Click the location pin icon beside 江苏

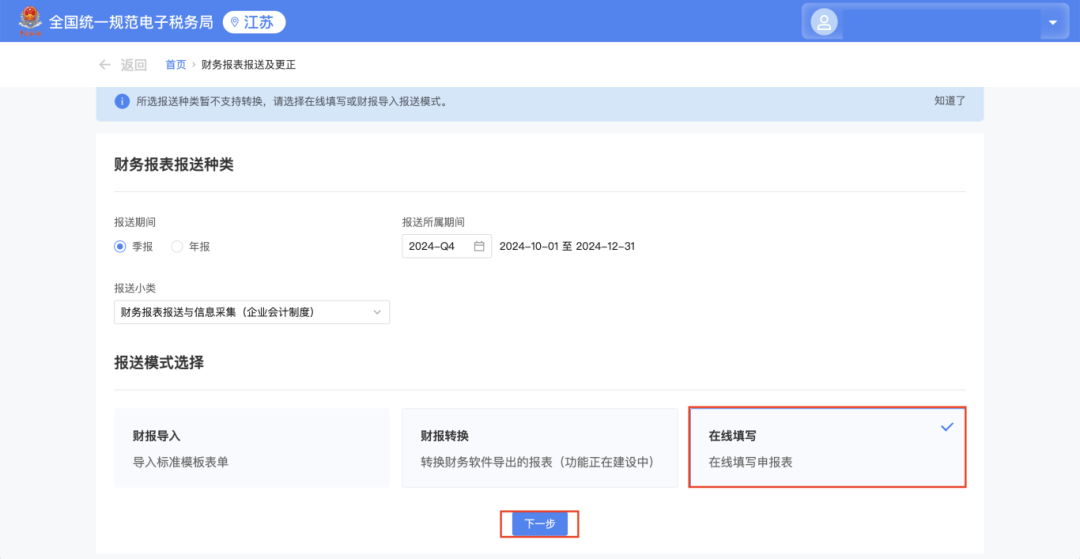click(235, 22)
